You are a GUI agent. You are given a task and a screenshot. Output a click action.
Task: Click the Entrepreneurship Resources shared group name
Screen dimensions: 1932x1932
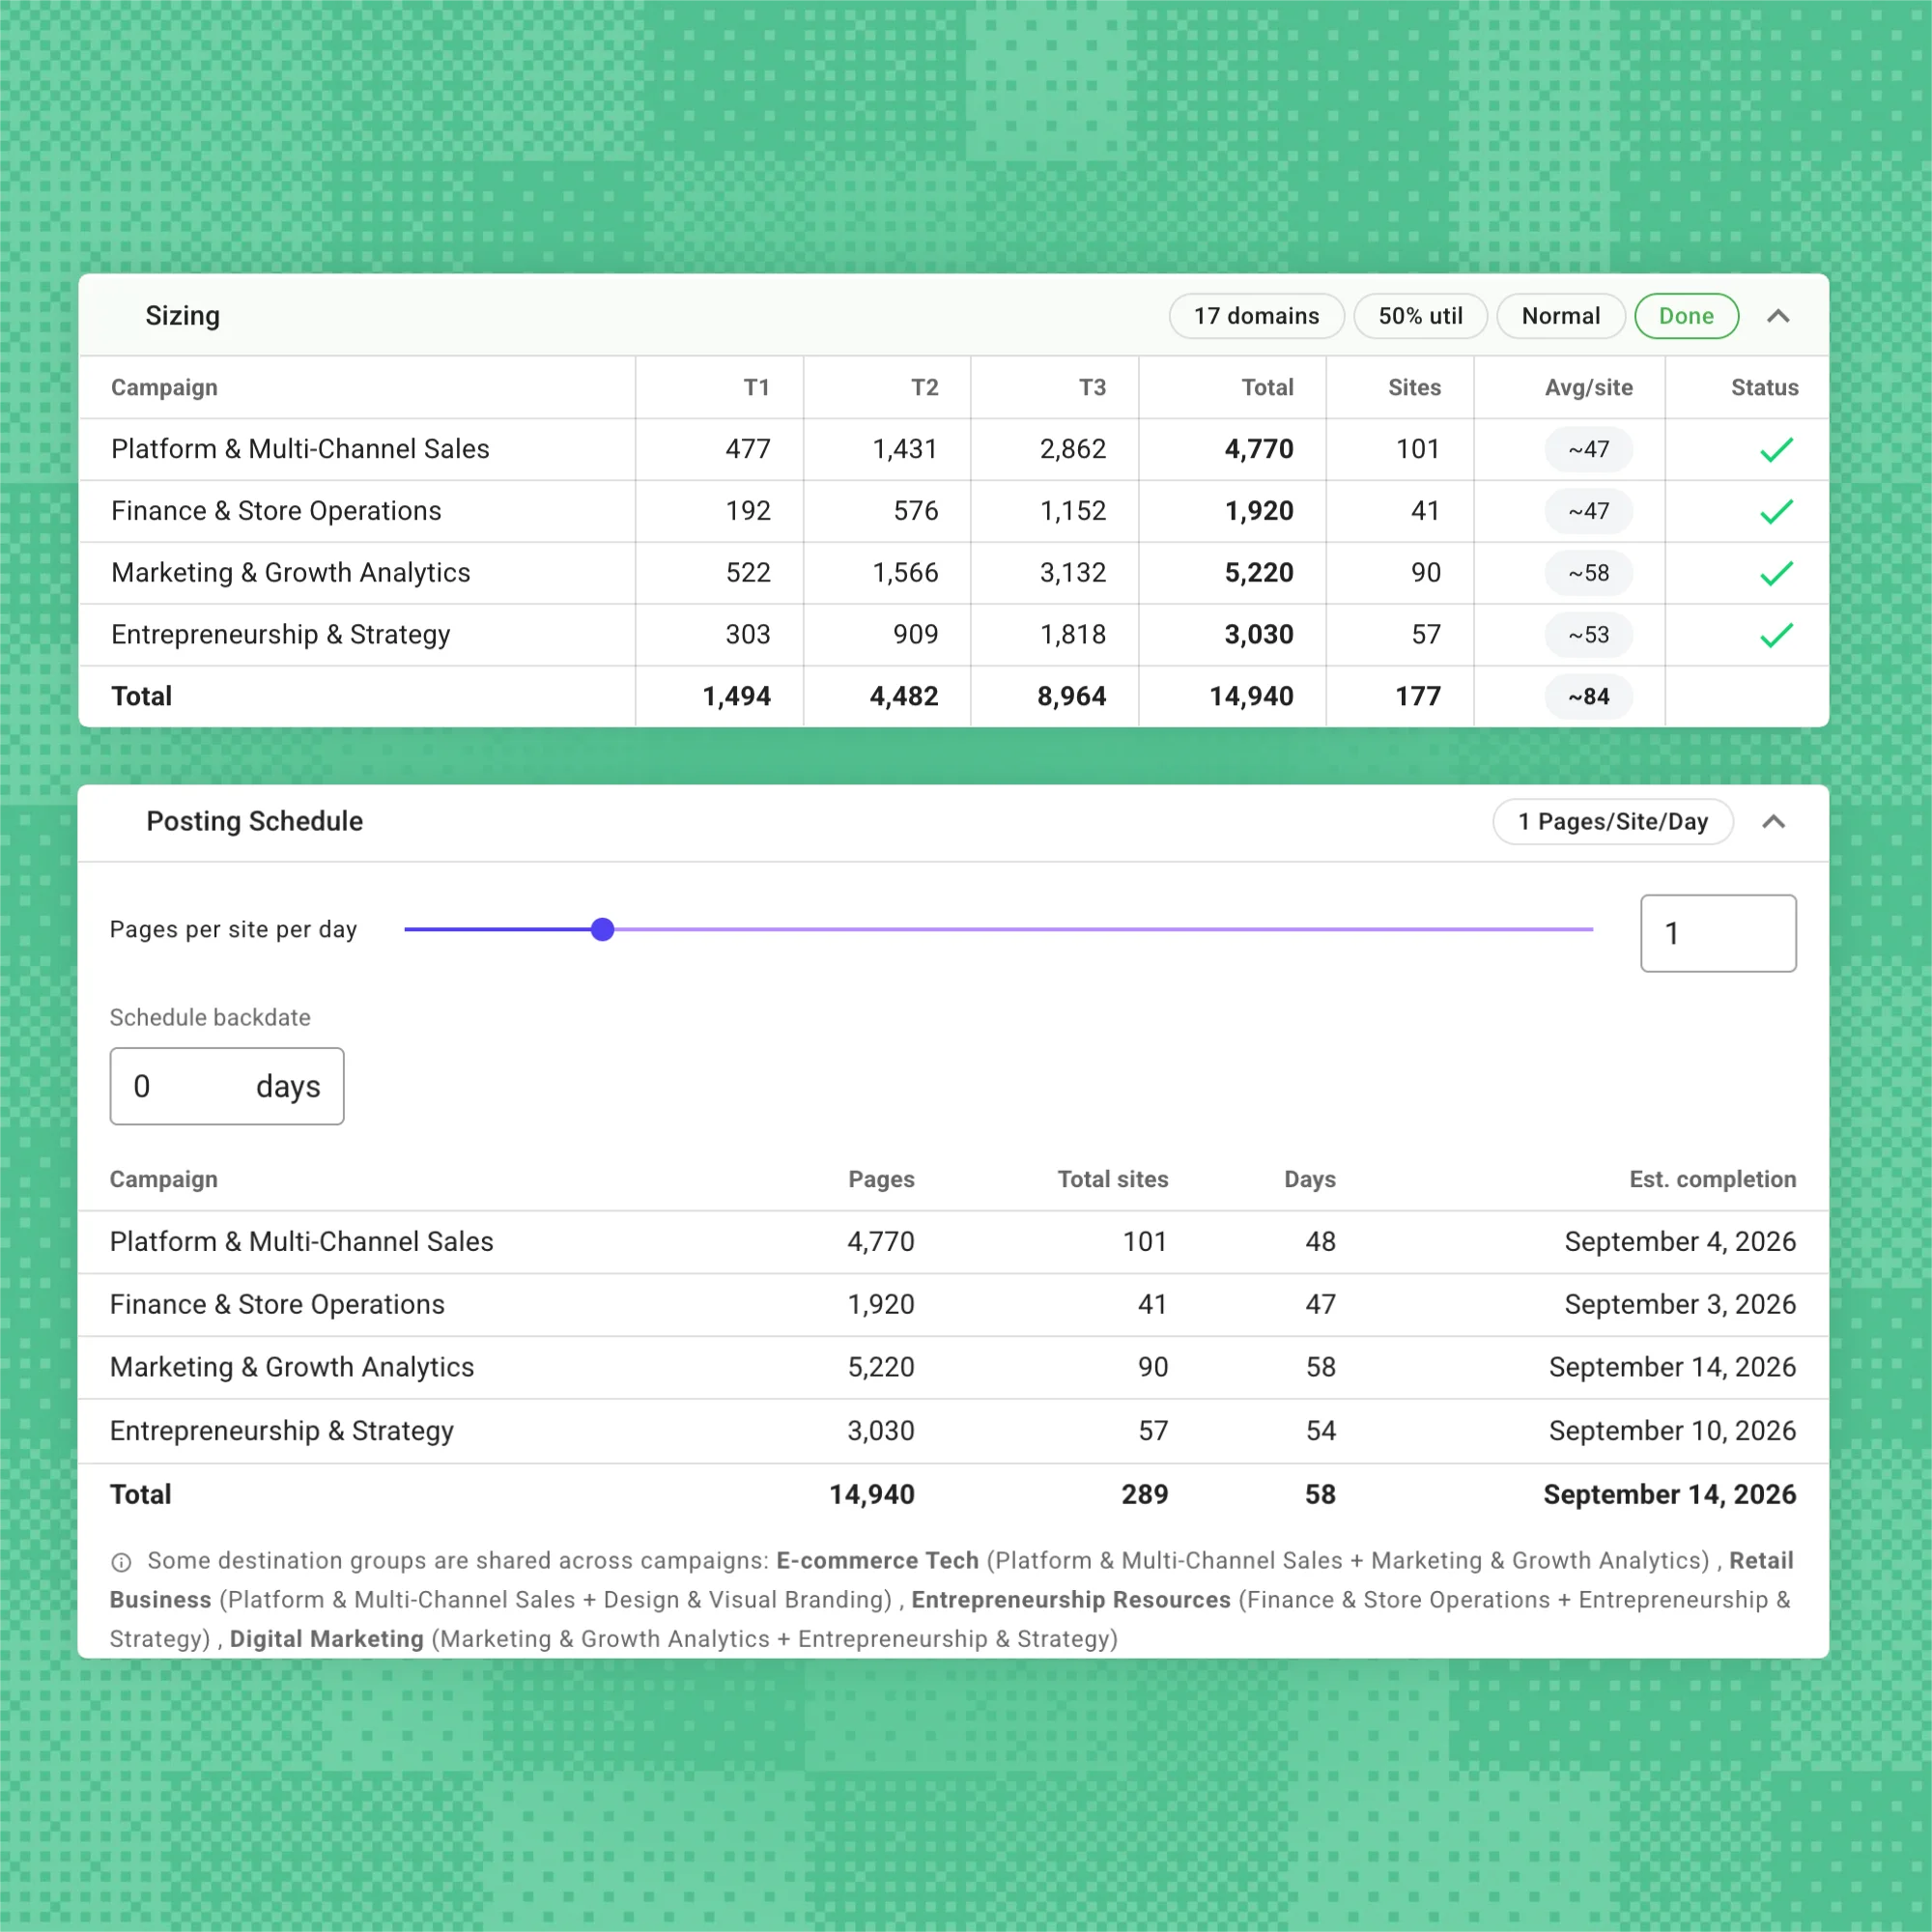pyautogui.click(x=1070, y=1600)
